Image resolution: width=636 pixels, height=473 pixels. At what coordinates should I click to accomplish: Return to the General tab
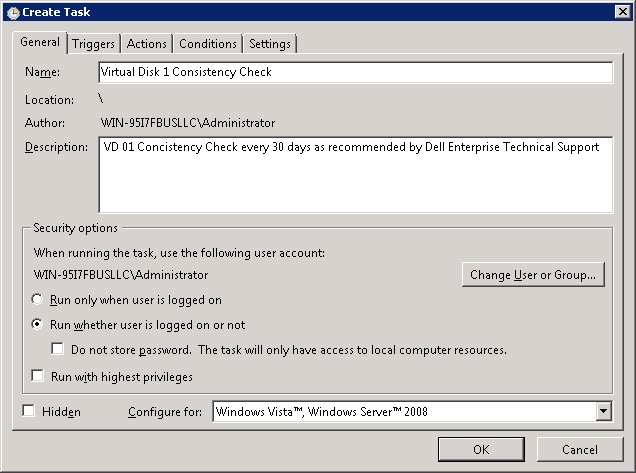pyautogui.click(x=40, y=43)
